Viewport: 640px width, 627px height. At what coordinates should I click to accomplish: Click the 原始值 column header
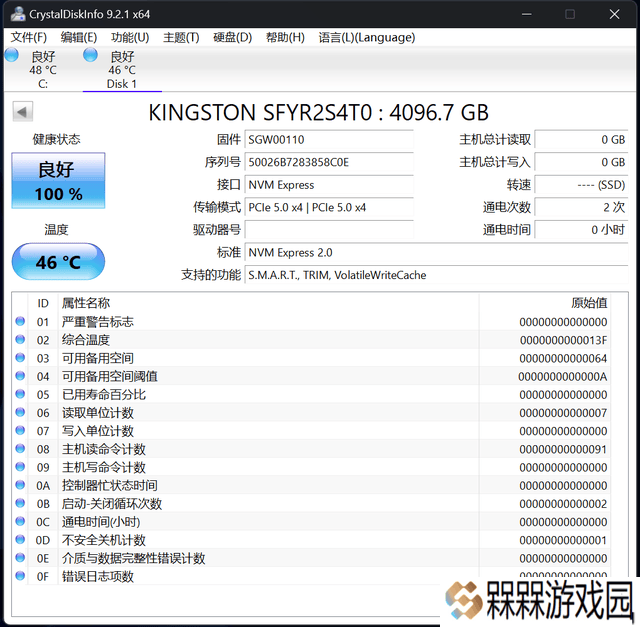[589, 303]
